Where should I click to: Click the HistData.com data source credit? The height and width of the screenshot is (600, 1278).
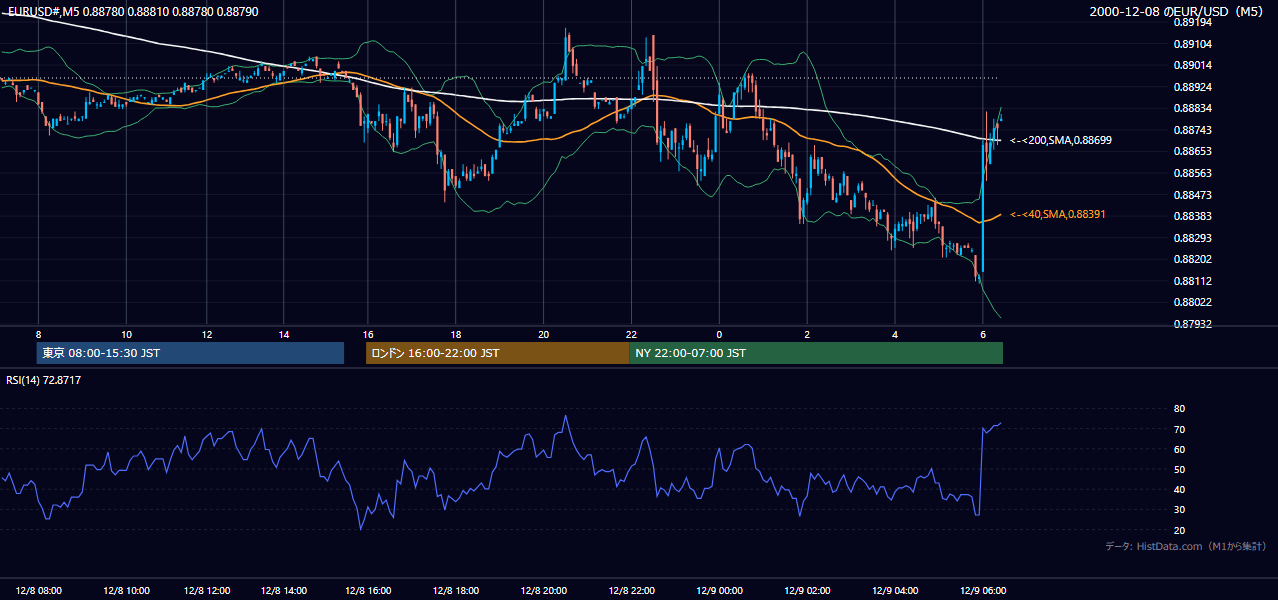1186,546
